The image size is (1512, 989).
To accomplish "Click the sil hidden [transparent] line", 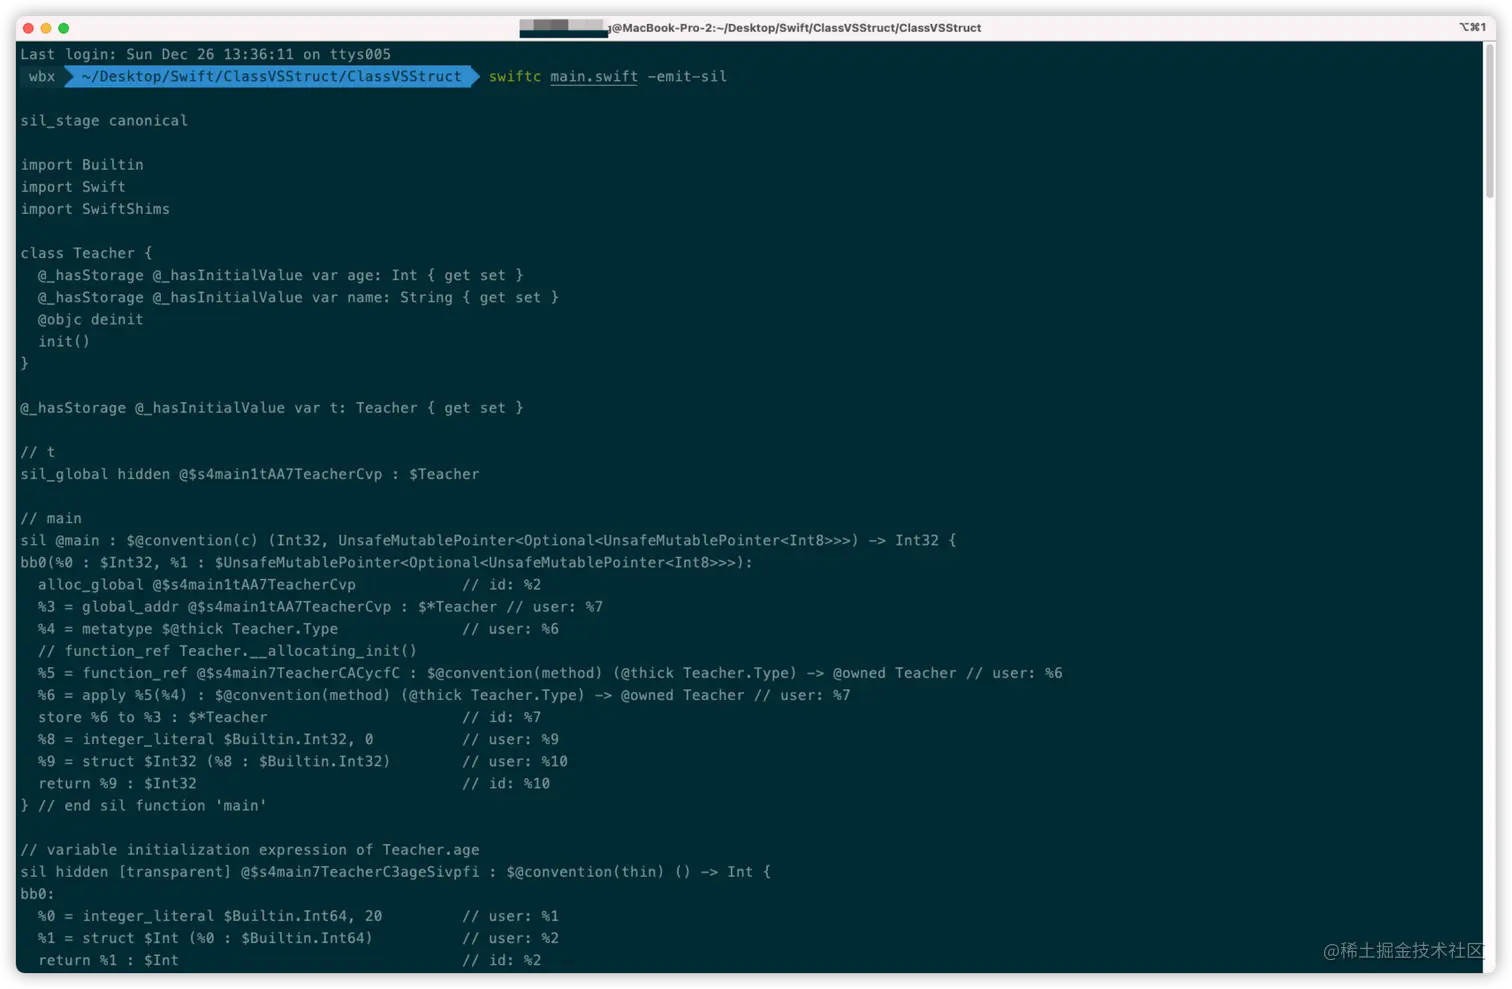I will 395,872.
